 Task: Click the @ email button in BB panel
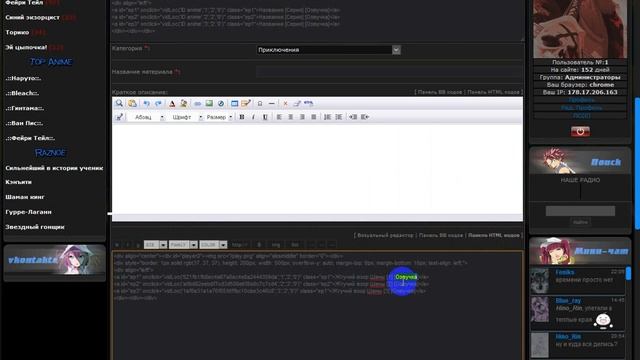tap(259, 245)
